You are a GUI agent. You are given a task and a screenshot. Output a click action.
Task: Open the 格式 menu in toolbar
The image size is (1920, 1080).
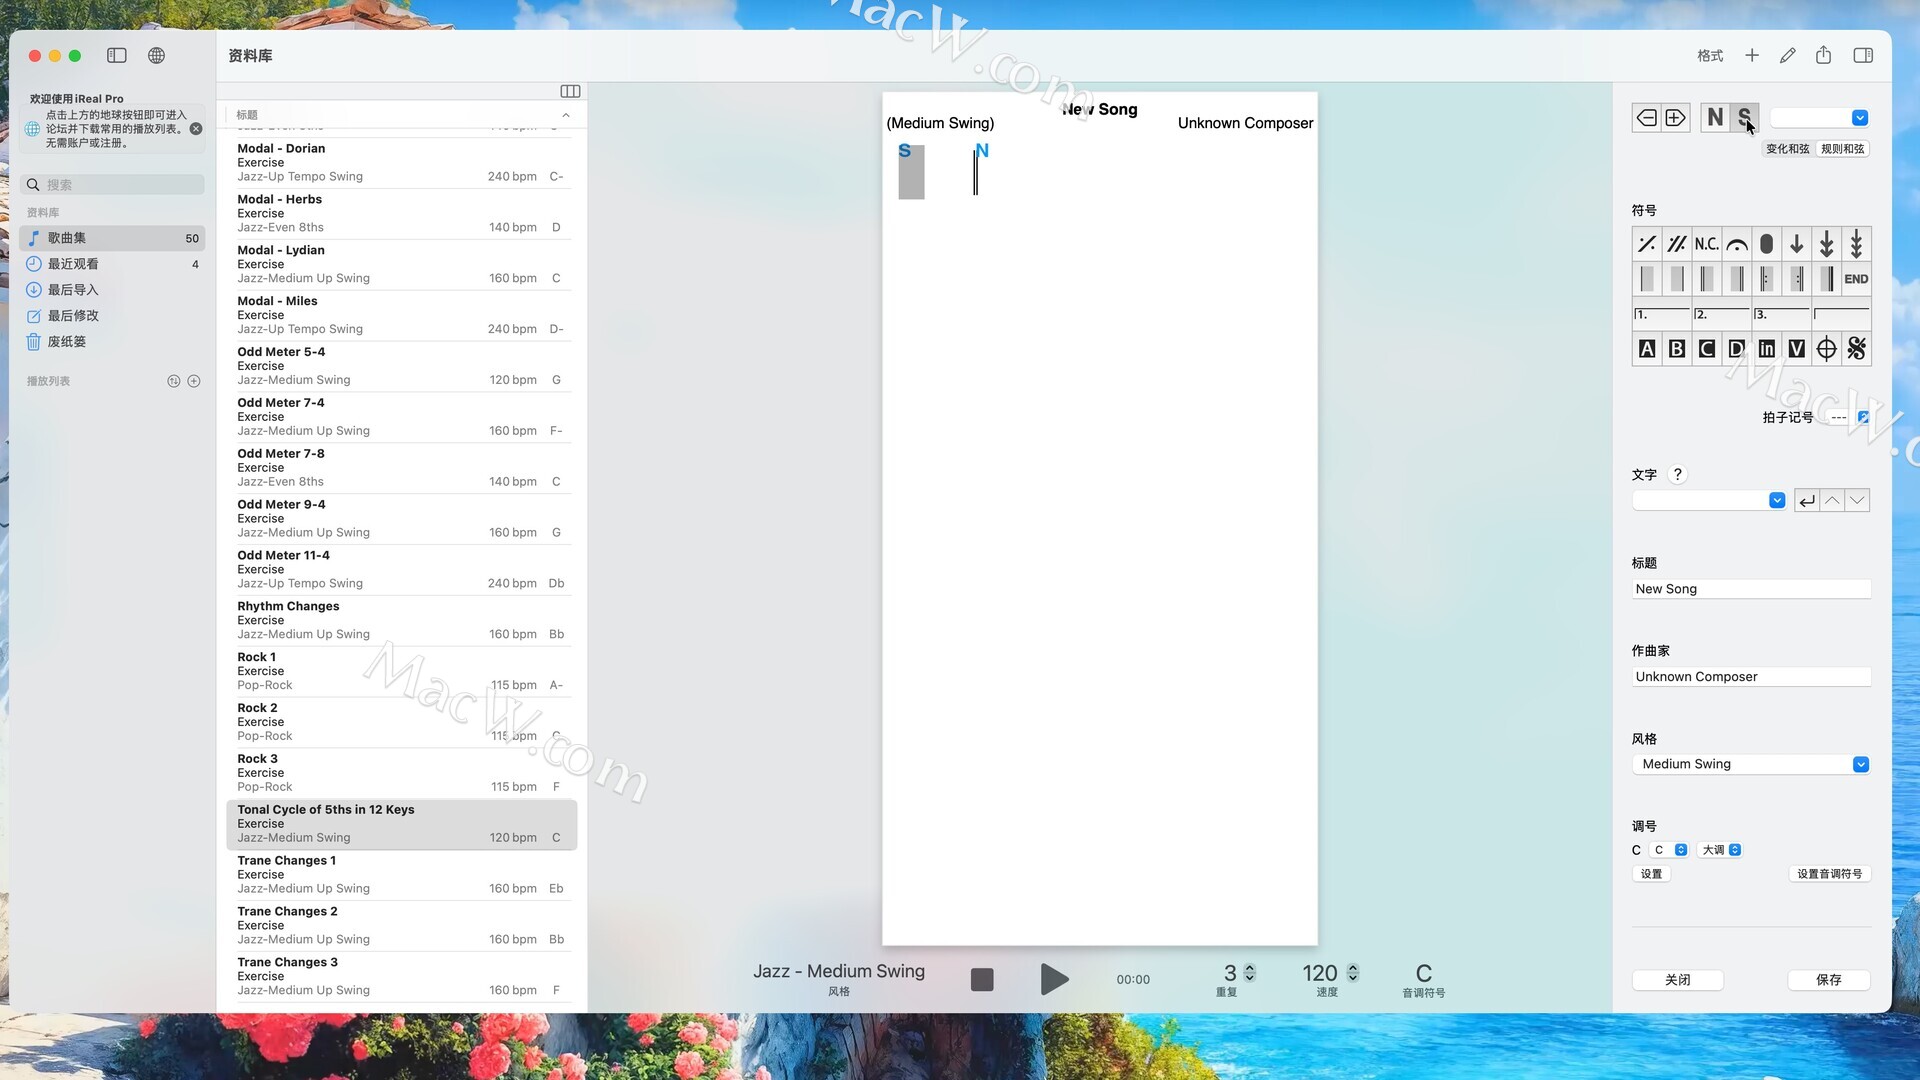[1710, 56]
